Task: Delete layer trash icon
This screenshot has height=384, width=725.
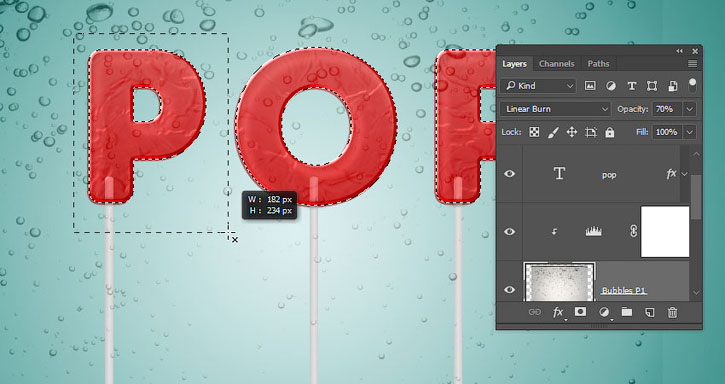Action: 672,312
